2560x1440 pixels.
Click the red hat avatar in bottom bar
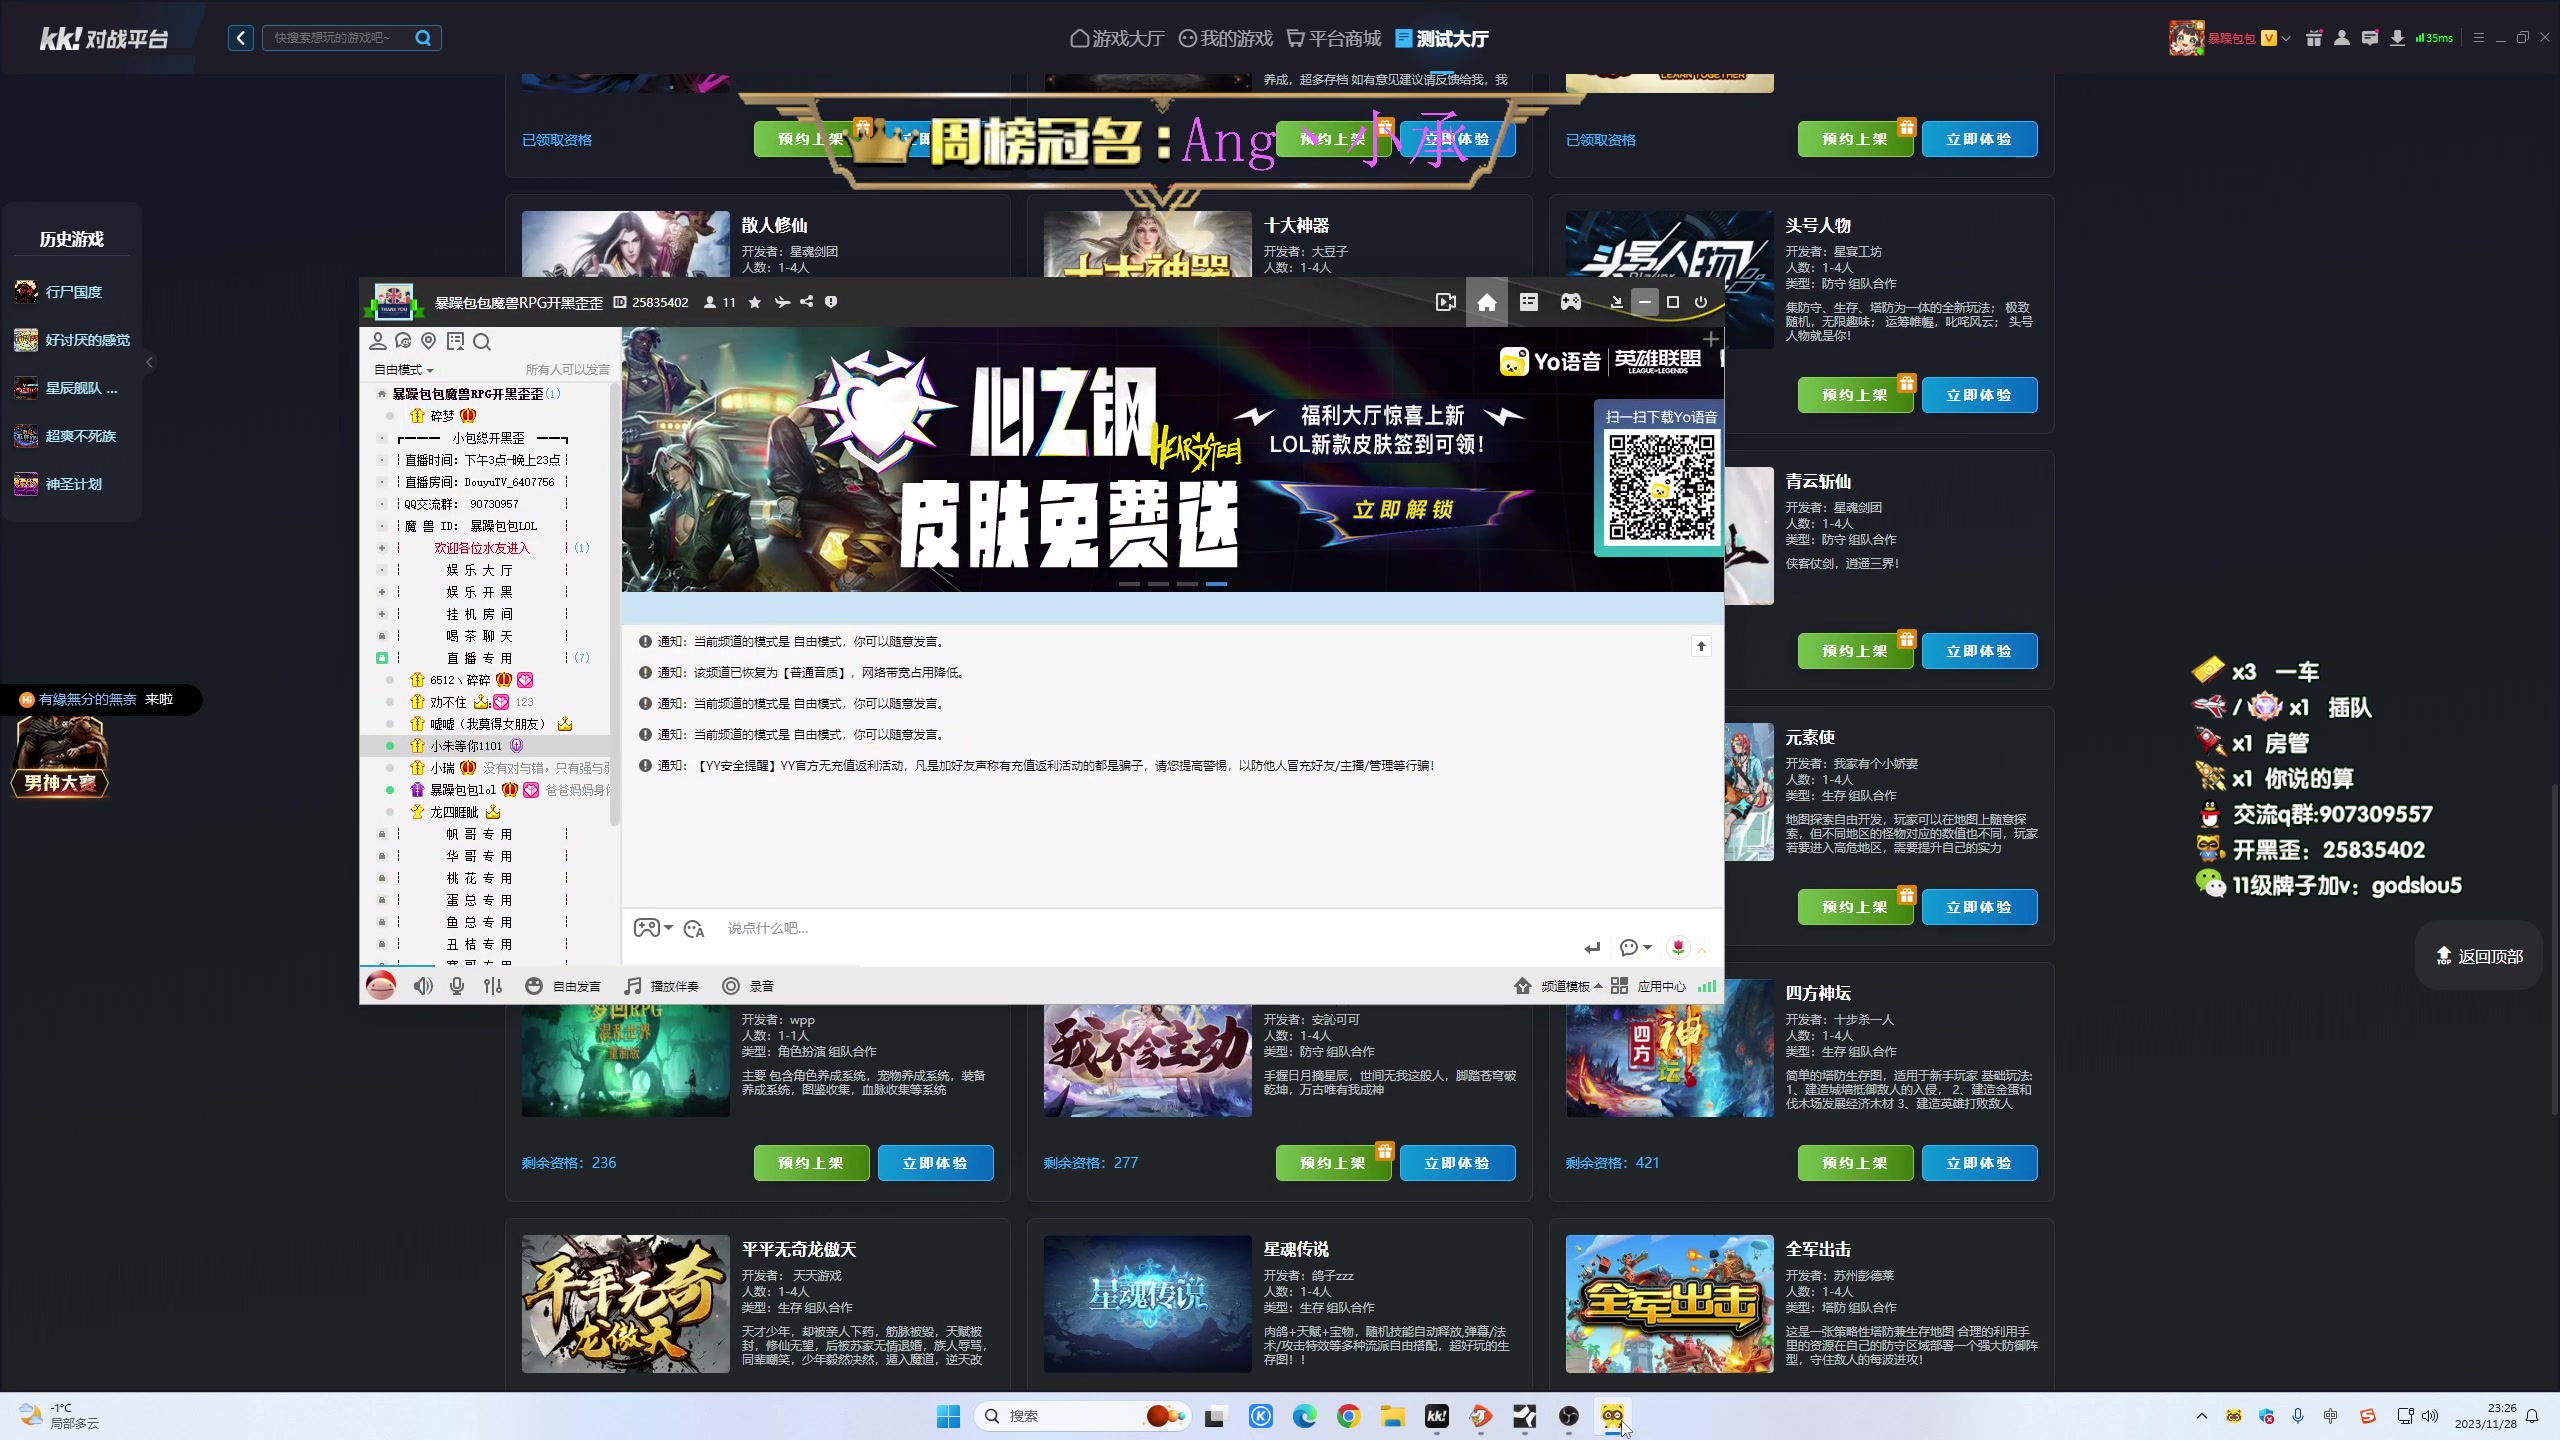click(x=381, y=986)
